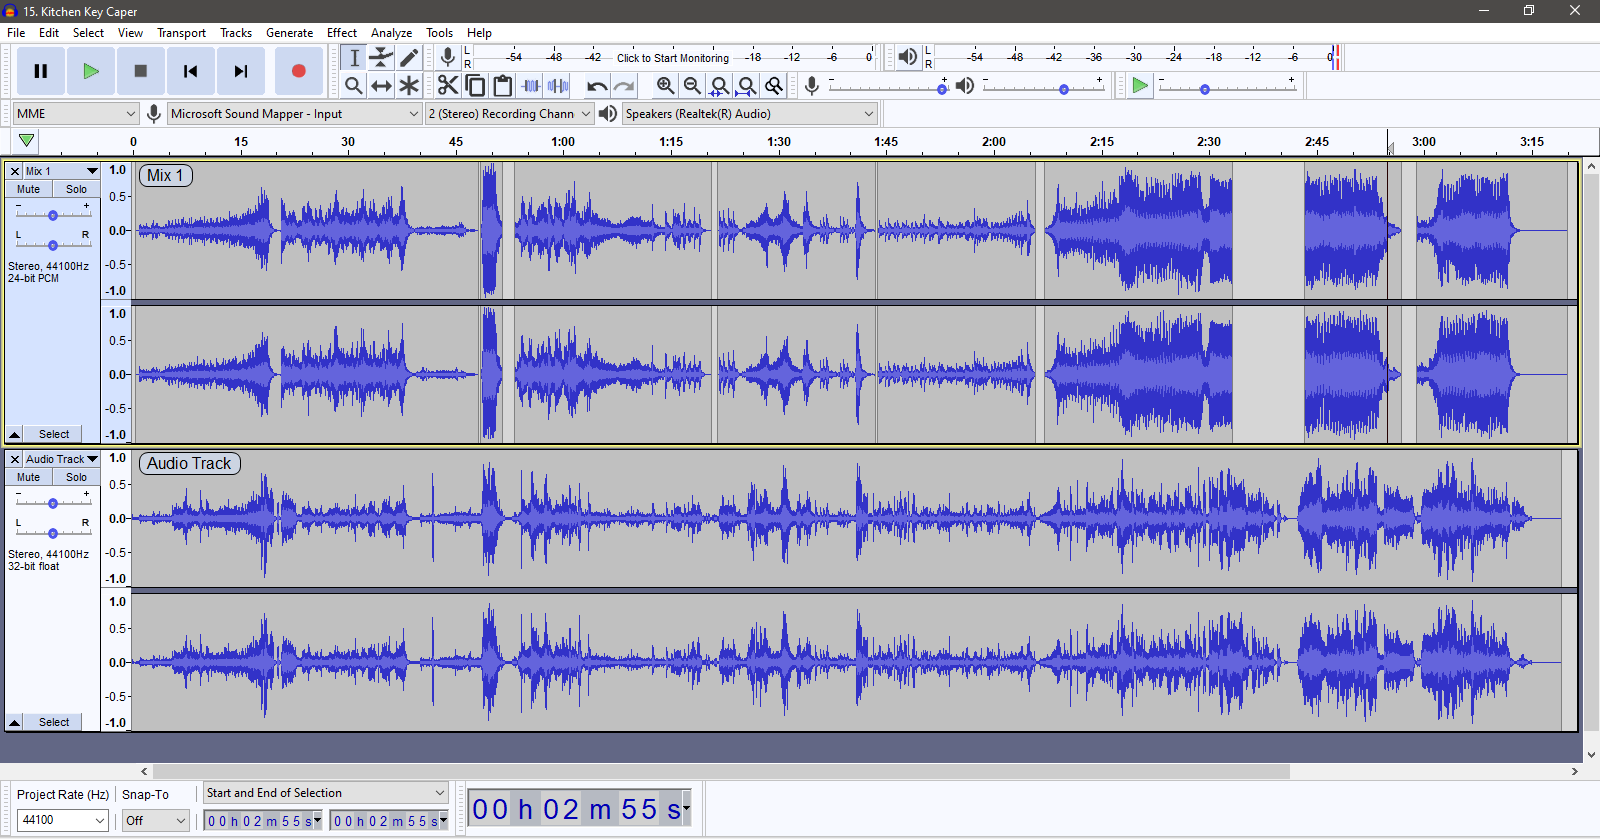Image resolution: width=1600 pixels, height=839 pixels.
Task: Select the Multi-Tool asterisk icon
Action: pyautogui.click(x=409, y=86)
